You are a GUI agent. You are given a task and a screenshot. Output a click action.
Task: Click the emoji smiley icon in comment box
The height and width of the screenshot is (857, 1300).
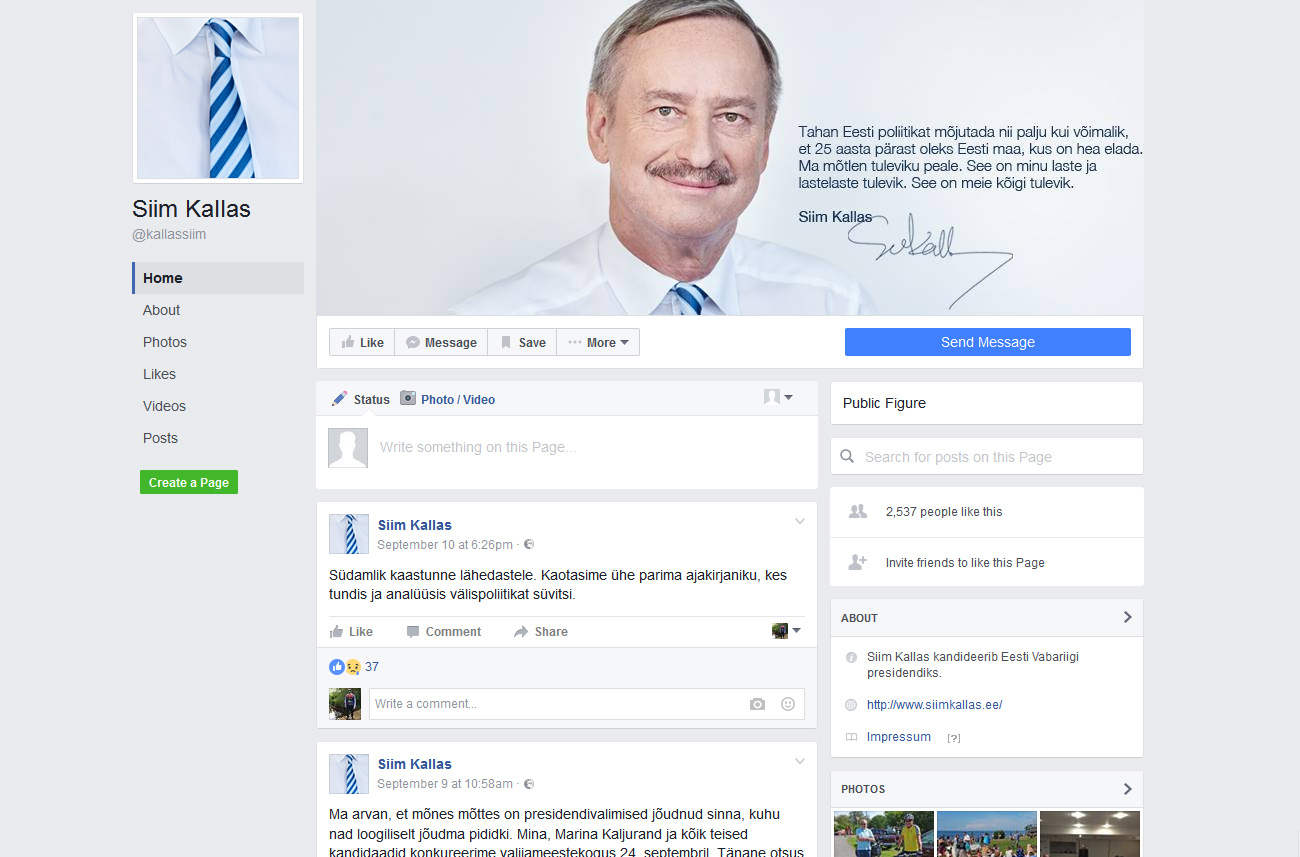(x=788, y=704)
